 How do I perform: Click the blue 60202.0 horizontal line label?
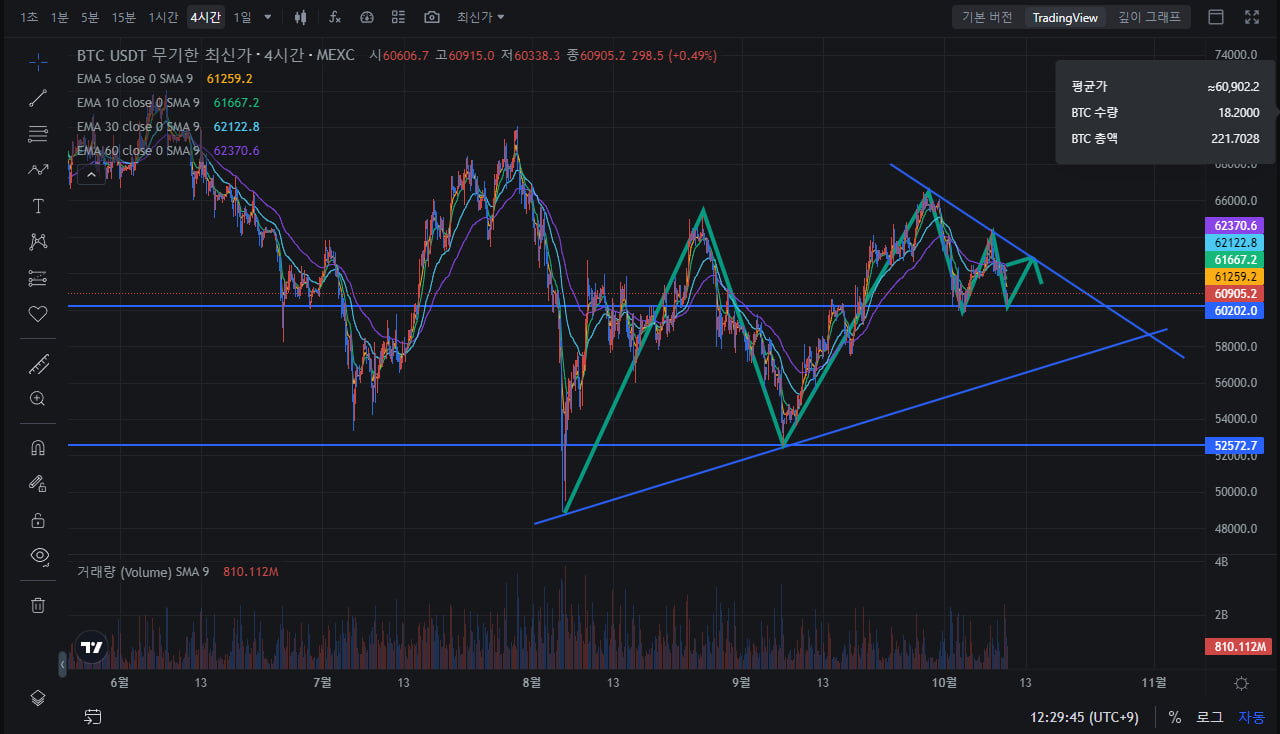tap(1236, 311)
